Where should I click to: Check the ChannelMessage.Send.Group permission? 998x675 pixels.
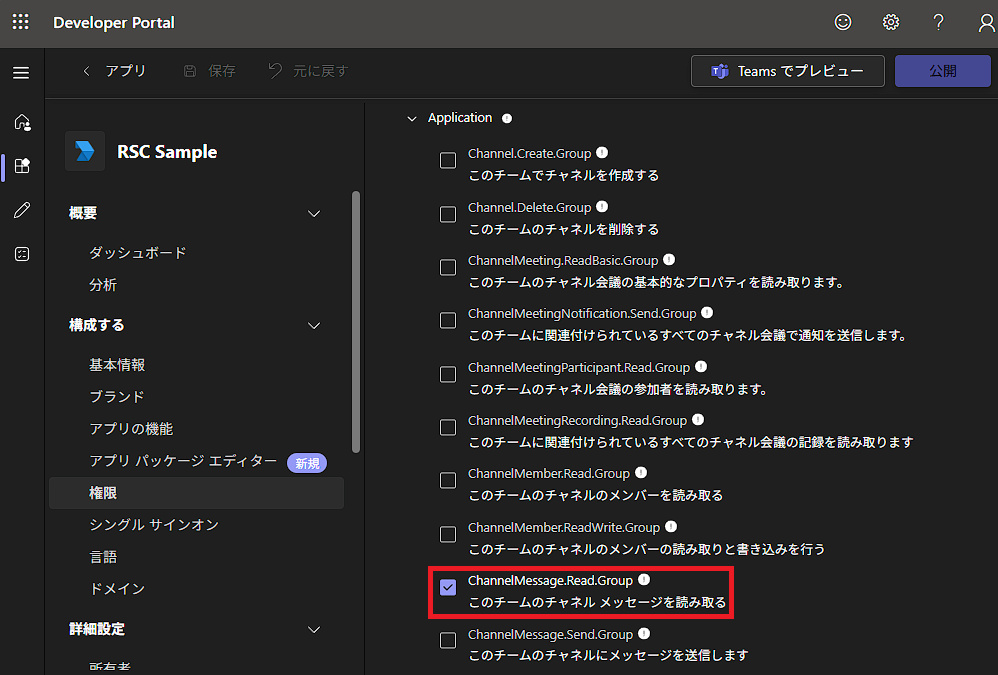(447, 640)
